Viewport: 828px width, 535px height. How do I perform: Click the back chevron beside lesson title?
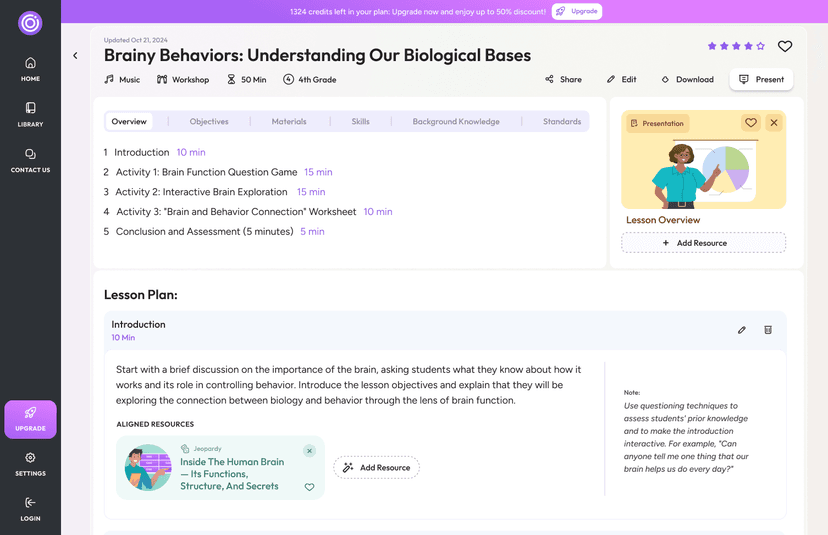(x=75, y=56)
